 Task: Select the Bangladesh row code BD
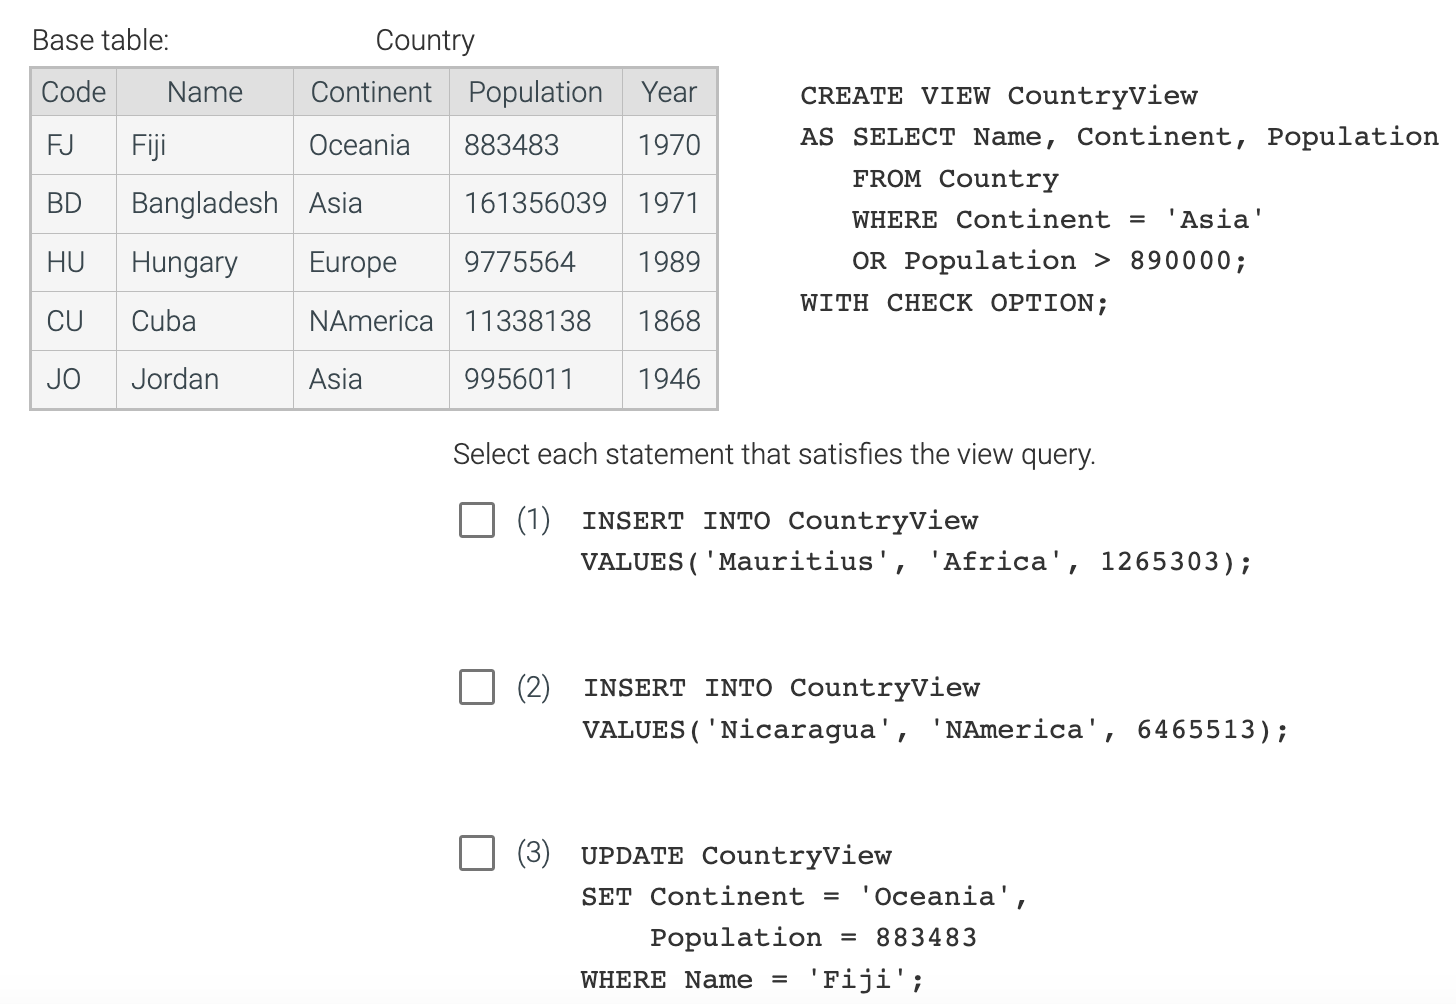tap(62, 203)
